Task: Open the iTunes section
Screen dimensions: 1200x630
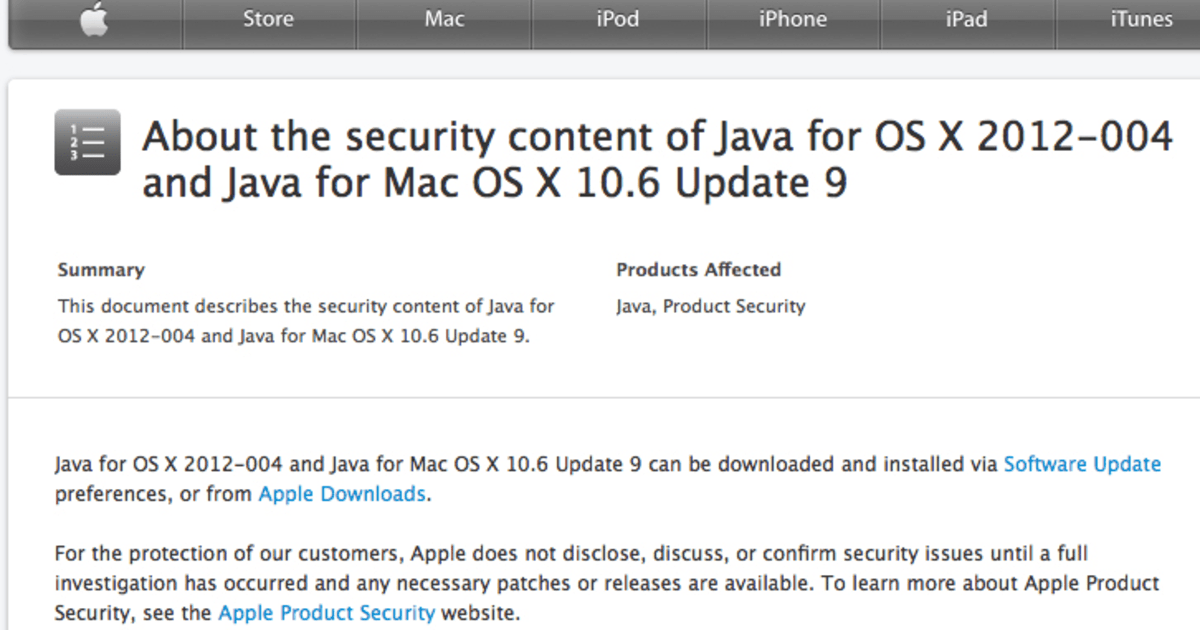Action: click(1141, 18)
